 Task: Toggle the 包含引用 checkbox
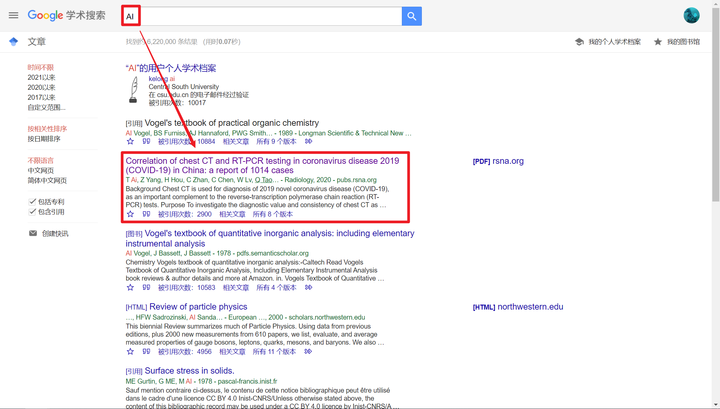(x=32, y=212)
